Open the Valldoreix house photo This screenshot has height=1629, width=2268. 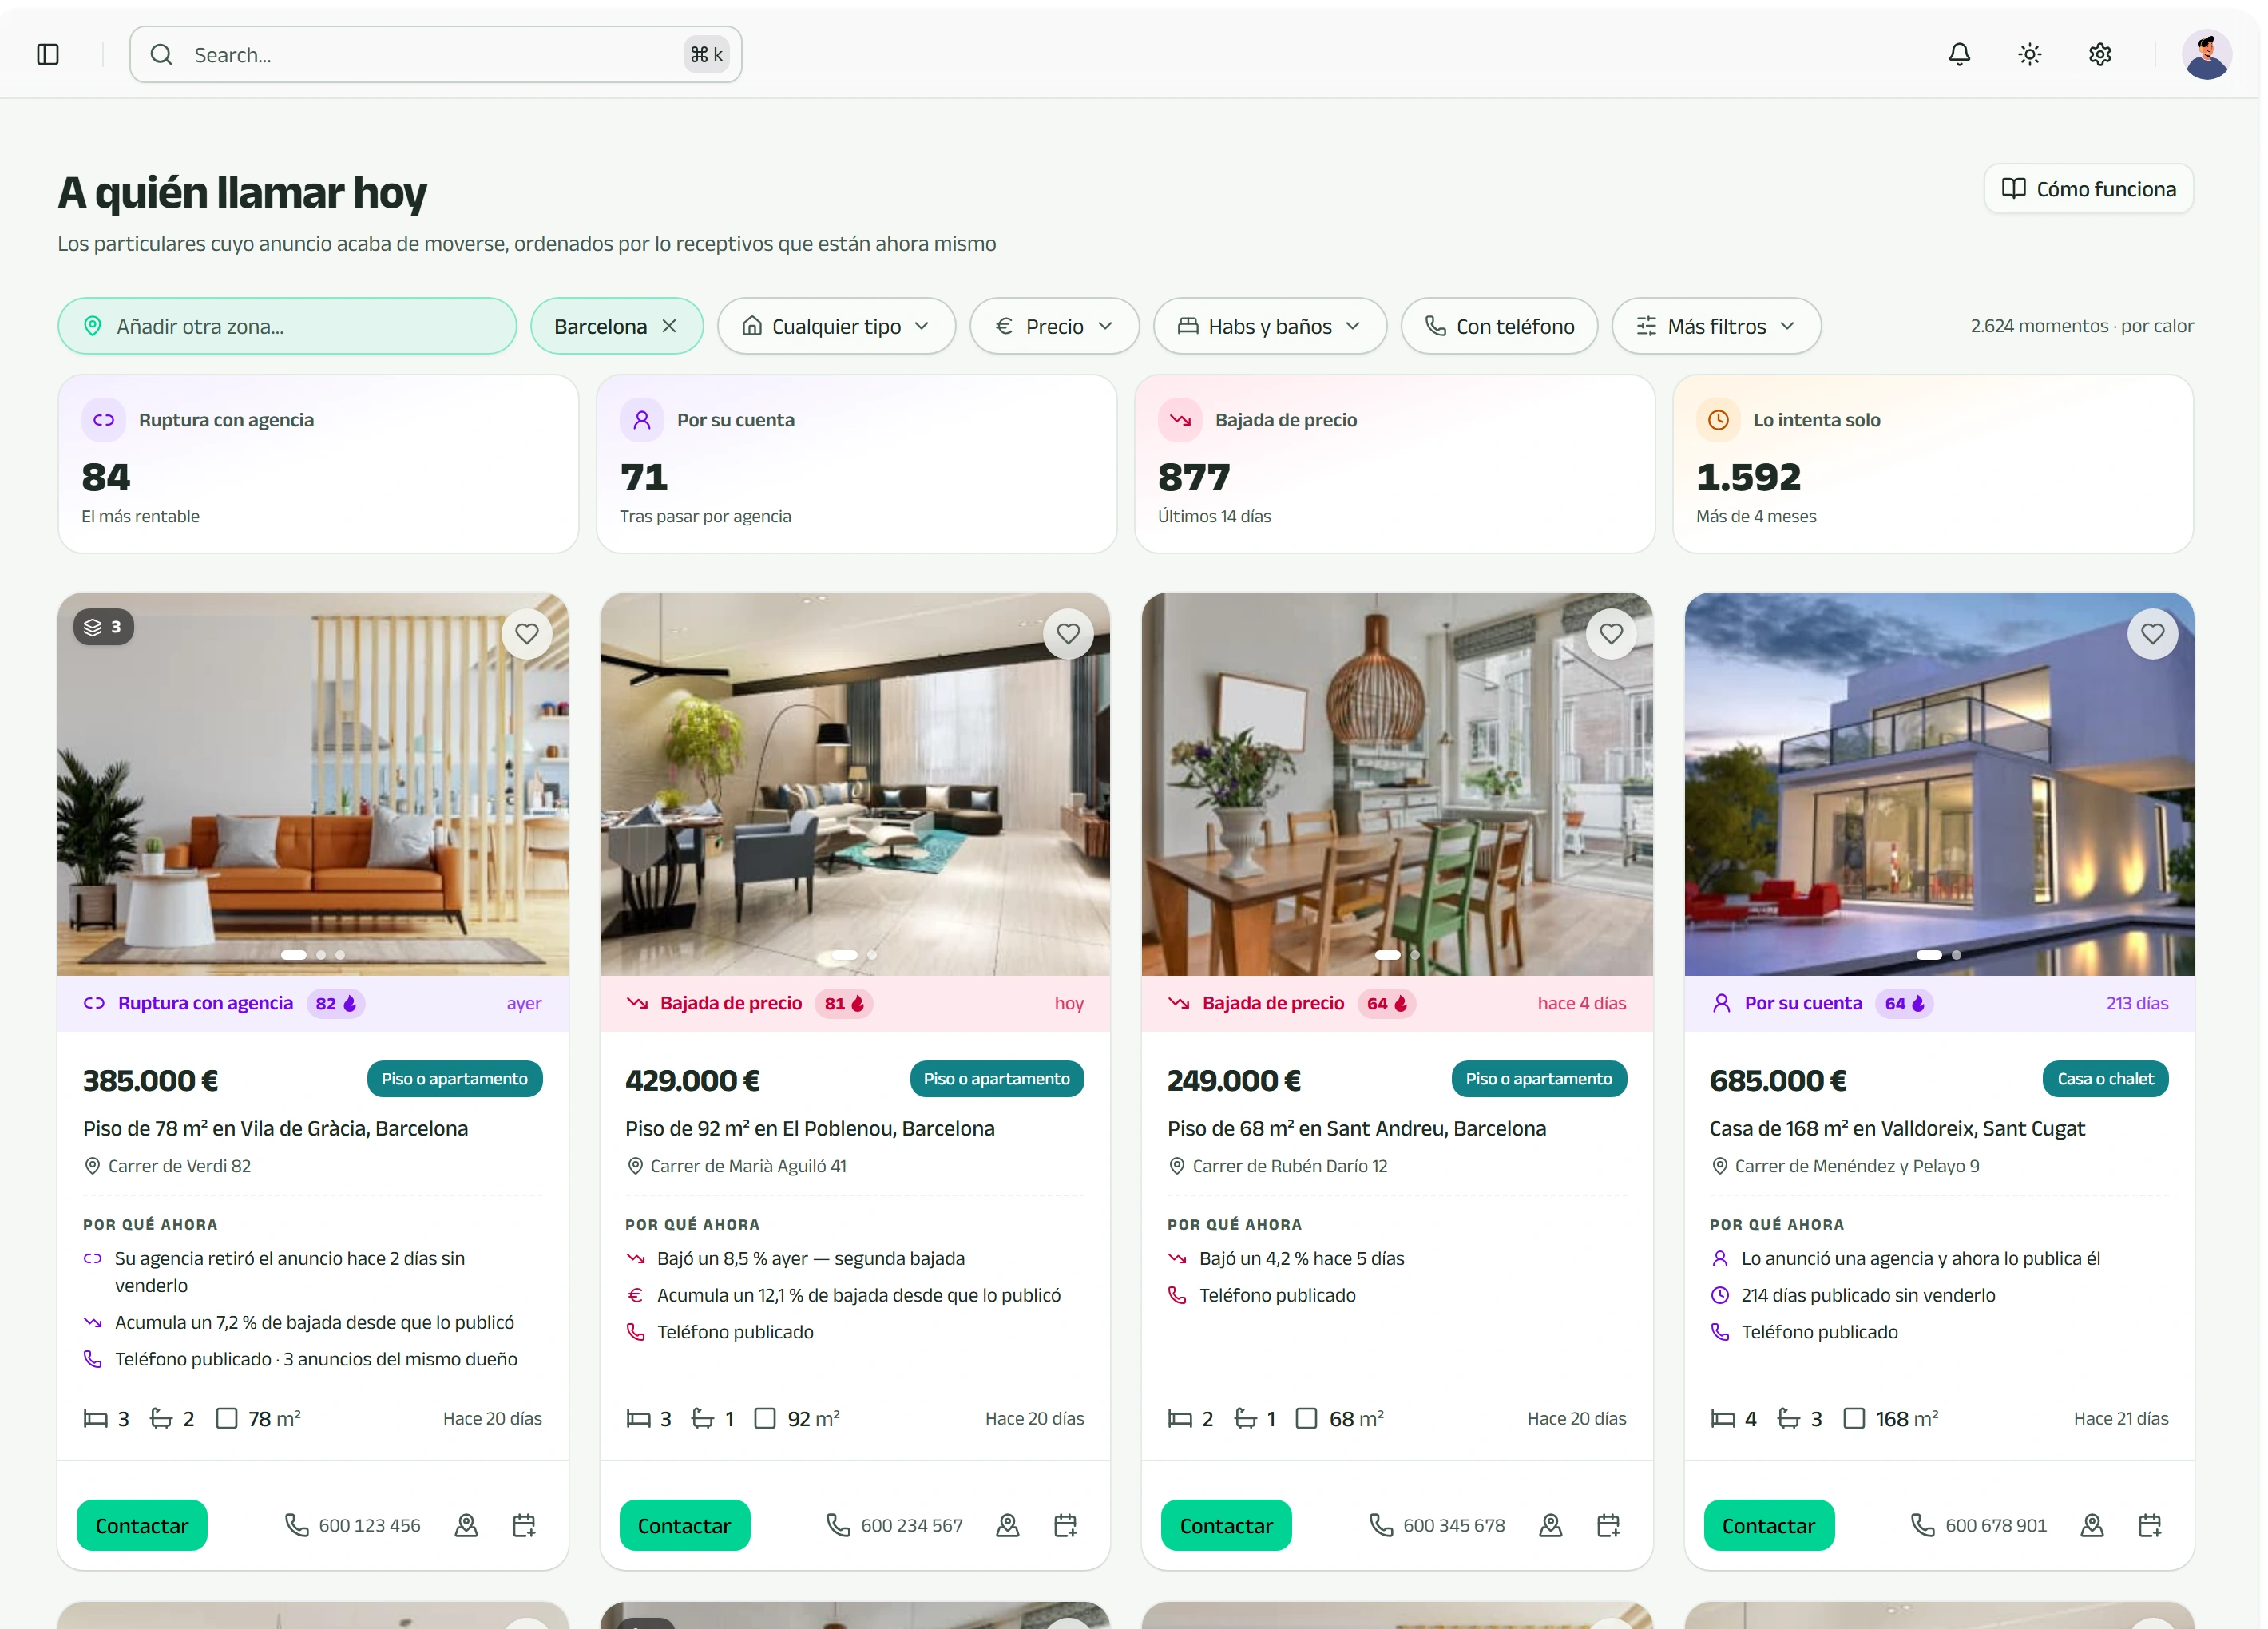pyautogui.click(x=1938, y=784)
